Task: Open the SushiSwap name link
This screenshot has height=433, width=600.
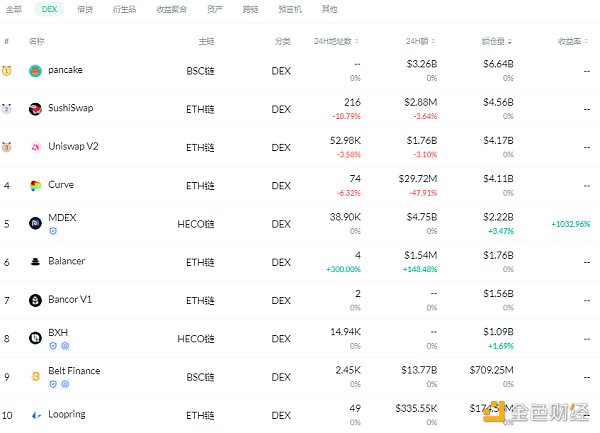Action: [71, 108]
